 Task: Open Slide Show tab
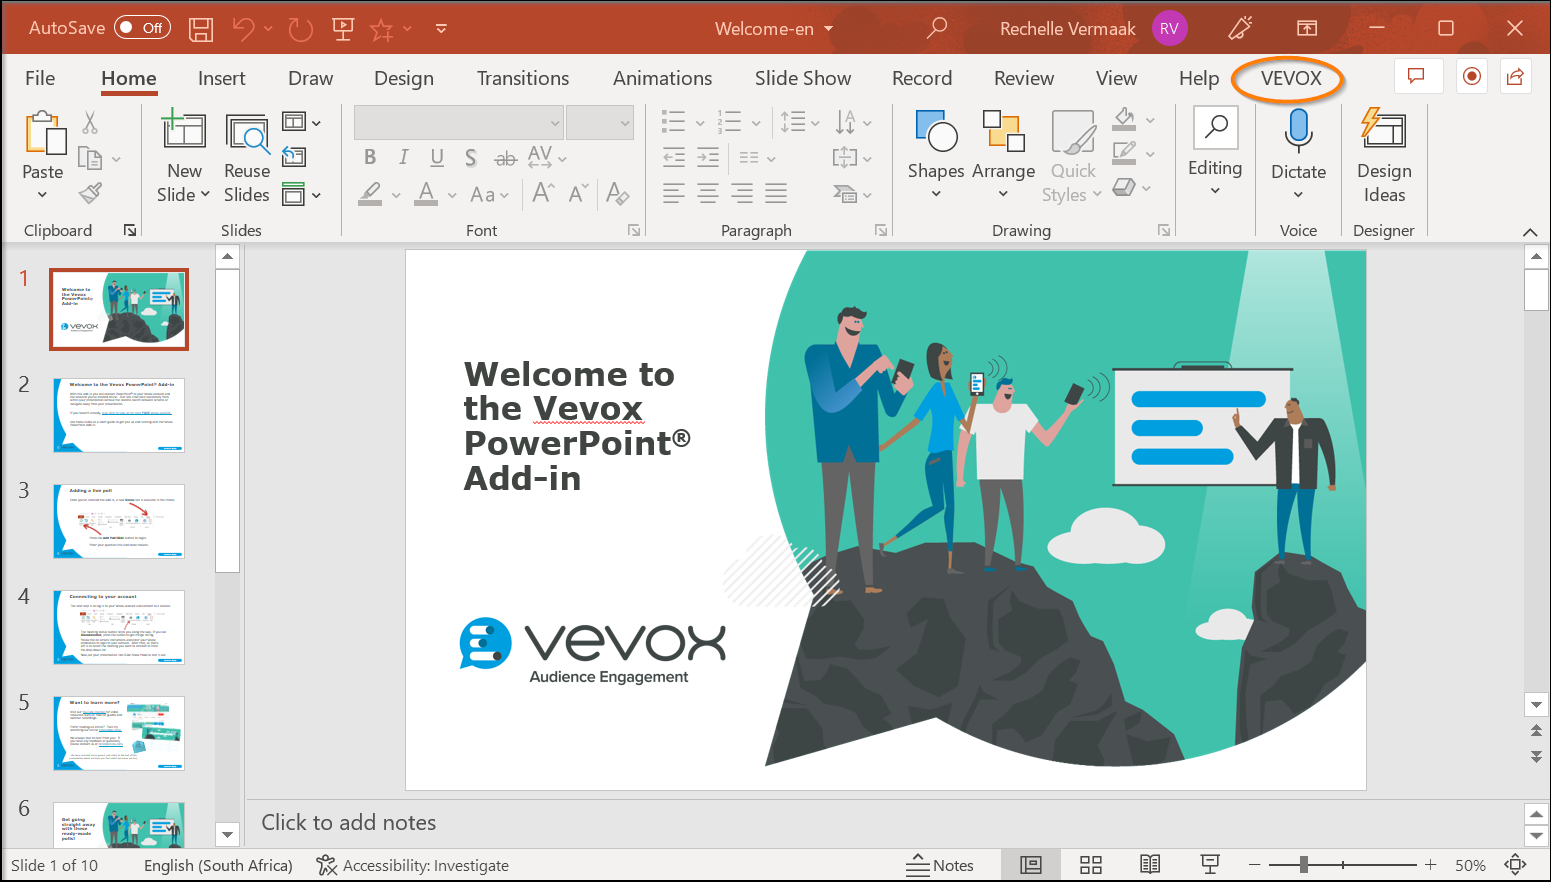(803, 78)
